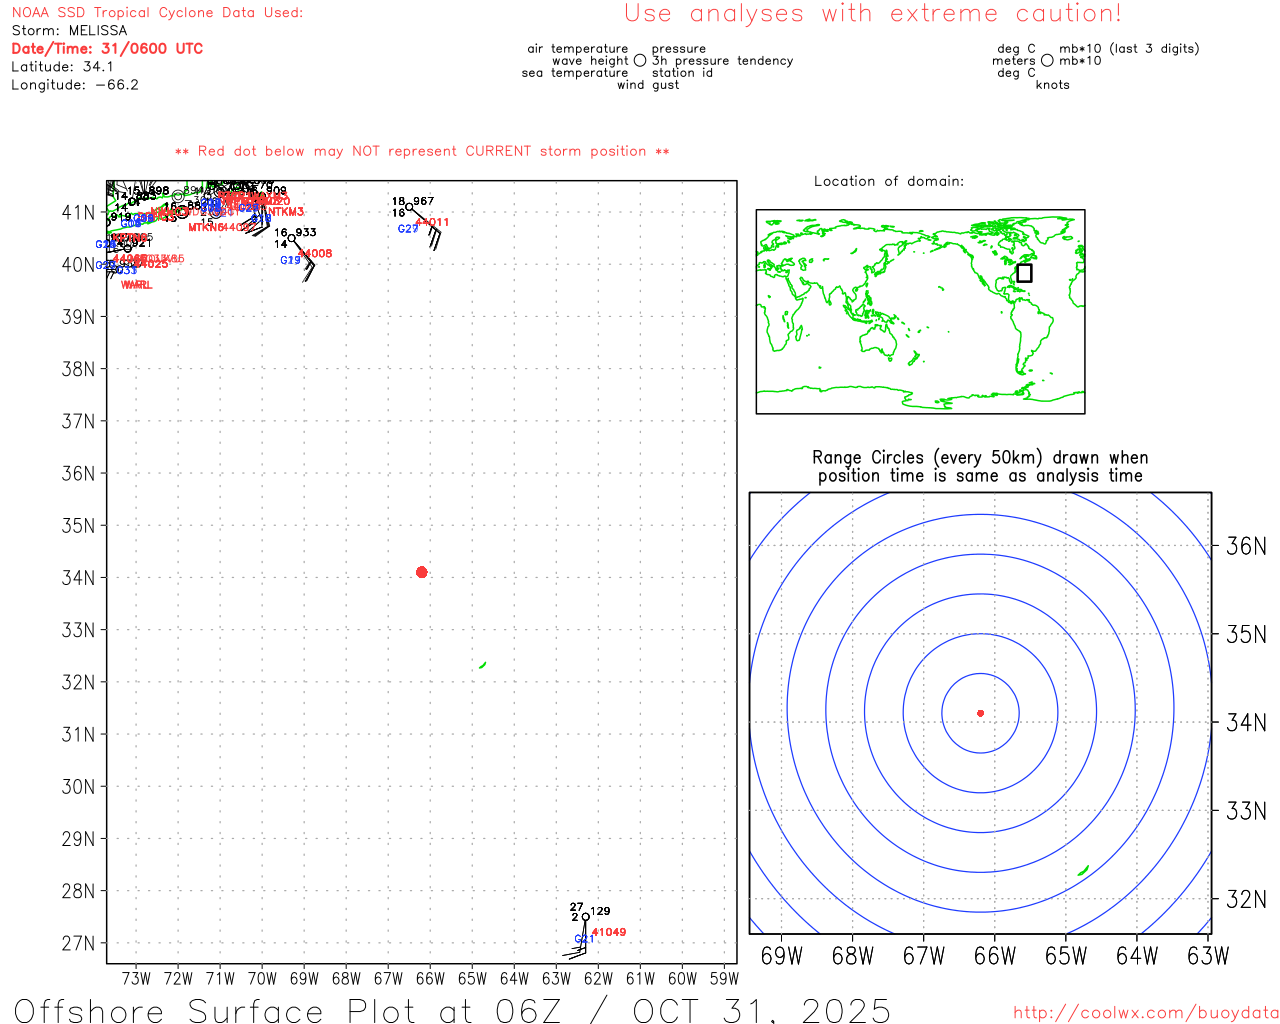Click buoy station 44011 label
The image size is (1280, 1024).
[433, 222]
